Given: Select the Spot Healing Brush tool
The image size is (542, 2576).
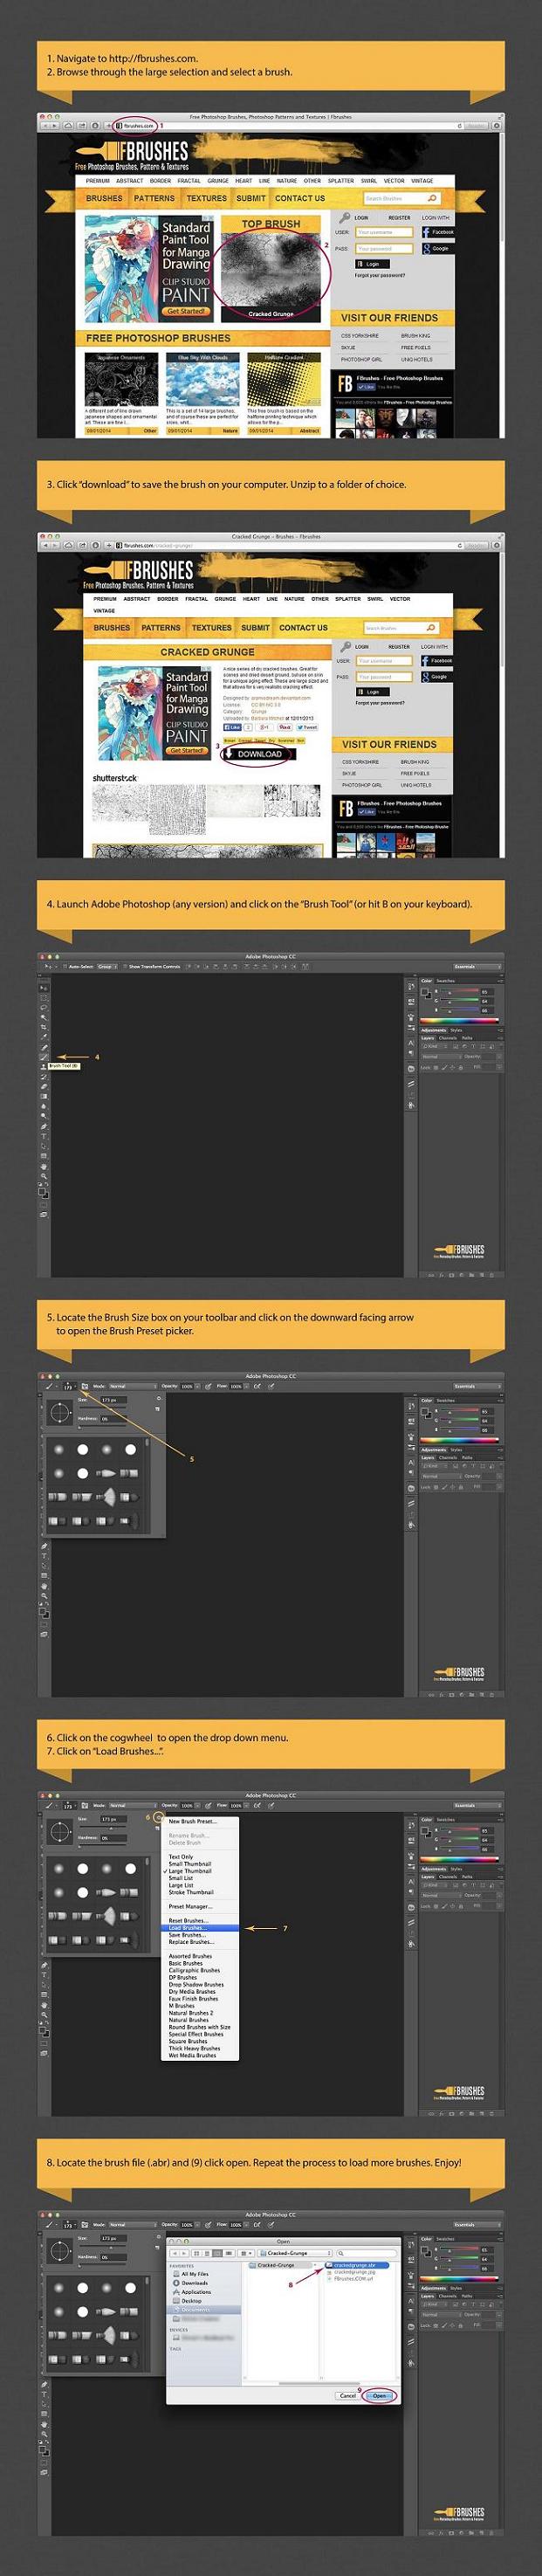Looking at the screenshot, I should tap(44, 1047).
